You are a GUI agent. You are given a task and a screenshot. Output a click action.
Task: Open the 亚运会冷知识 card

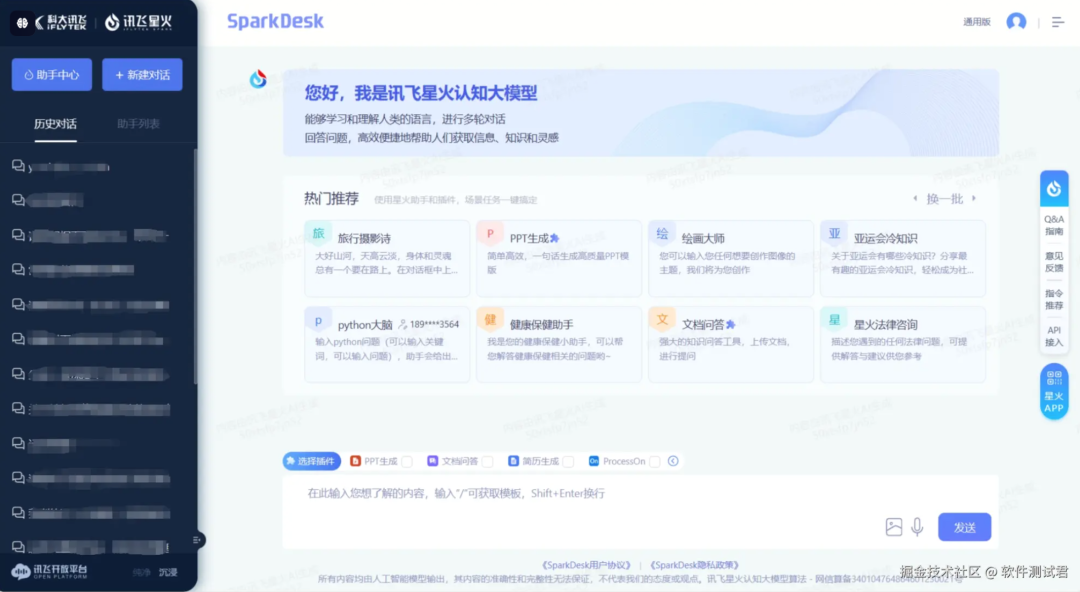(903, 258)
